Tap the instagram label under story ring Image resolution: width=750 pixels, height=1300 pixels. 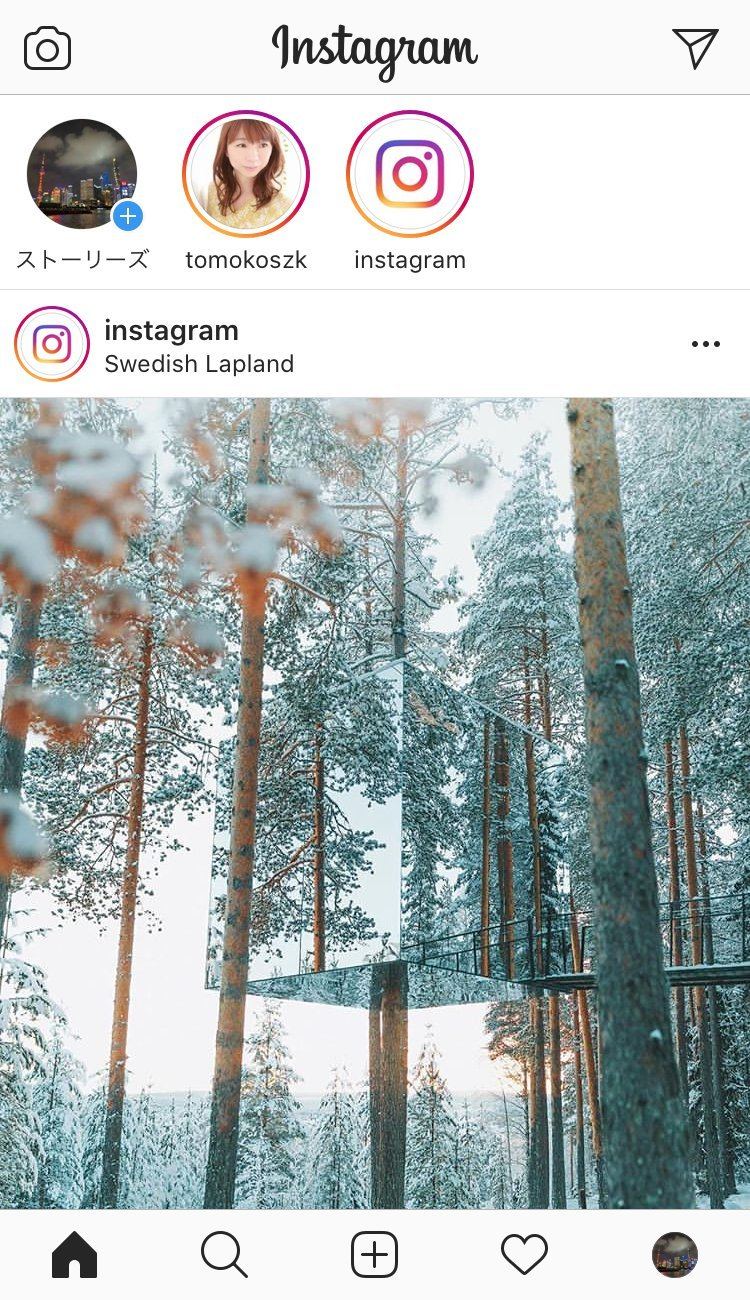click(410, 260)
